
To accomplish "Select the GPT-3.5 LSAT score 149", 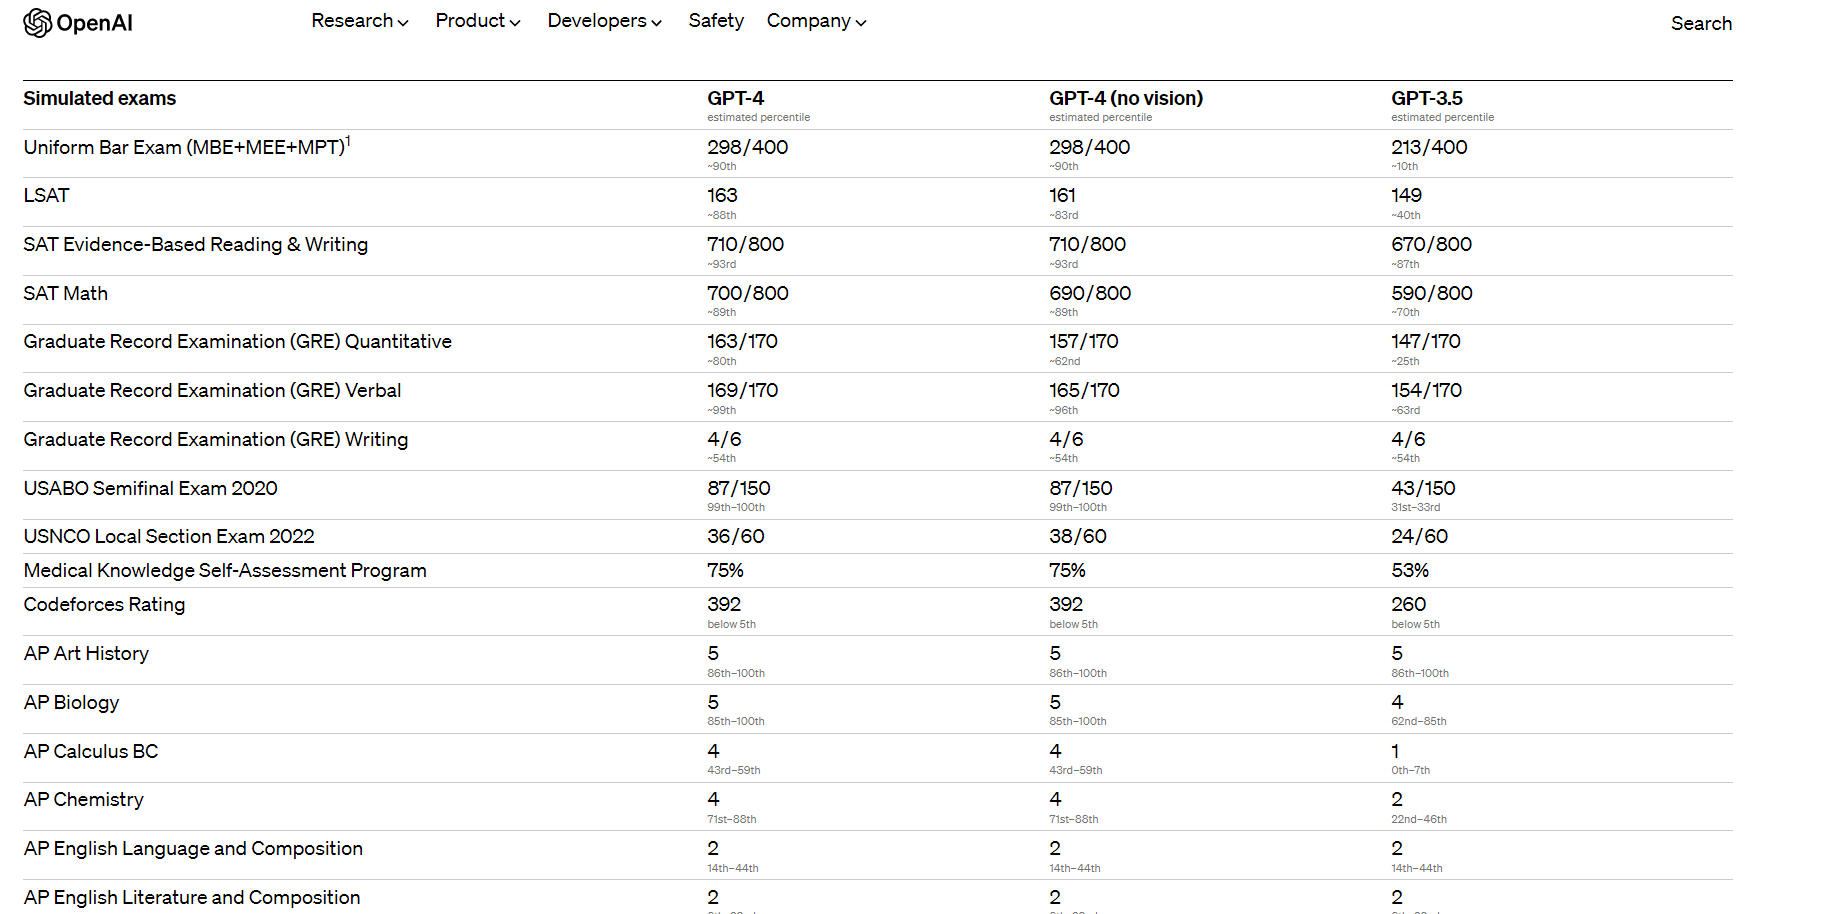I will [1406, 195].
